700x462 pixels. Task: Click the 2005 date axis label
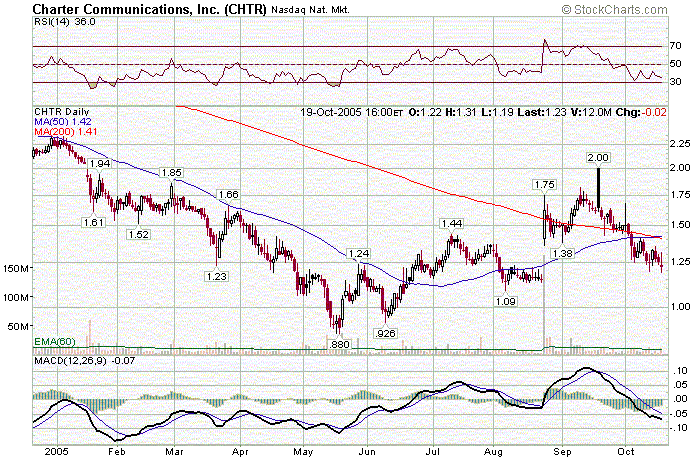[x=57, y=452]
